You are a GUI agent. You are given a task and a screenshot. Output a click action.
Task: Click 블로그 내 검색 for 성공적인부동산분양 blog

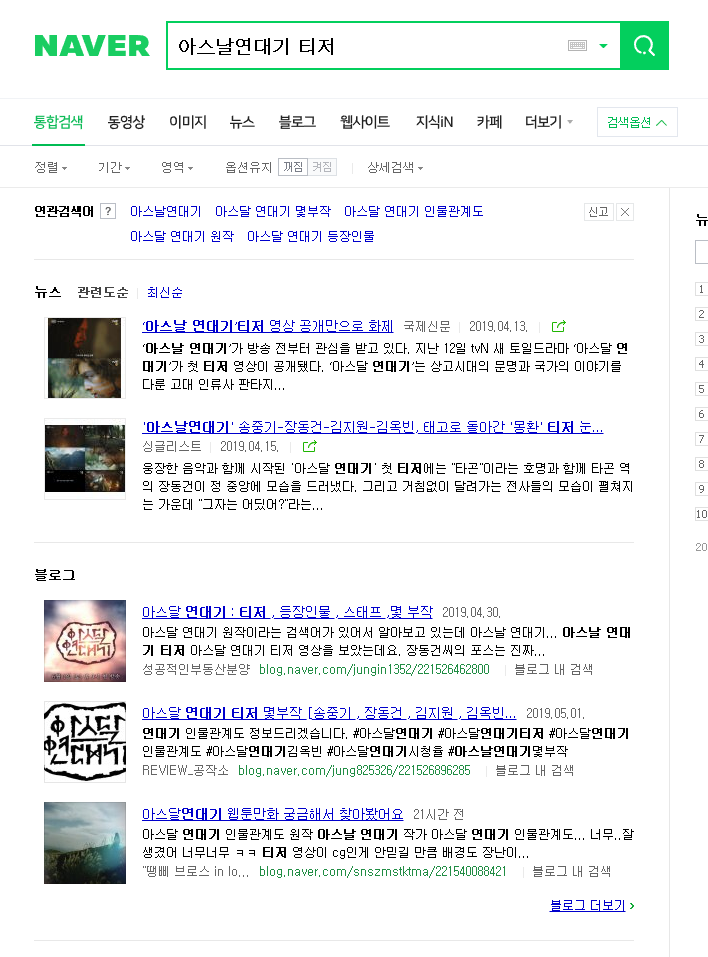coord(553,670)
